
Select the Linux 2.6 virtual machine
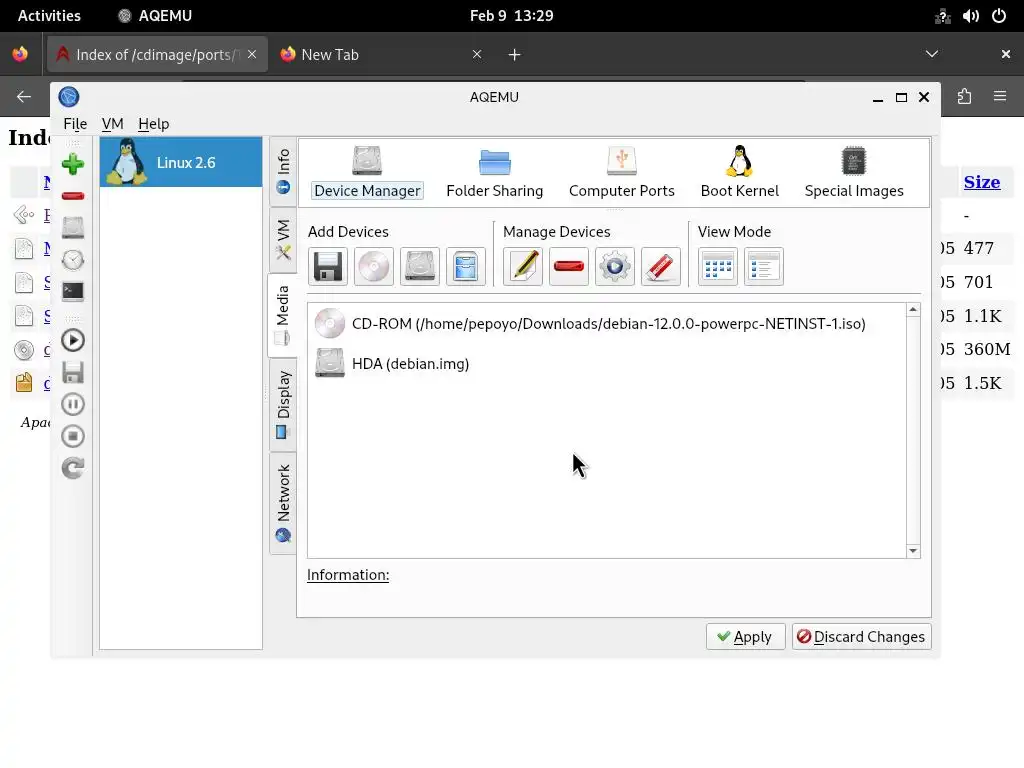click(181, 163)
